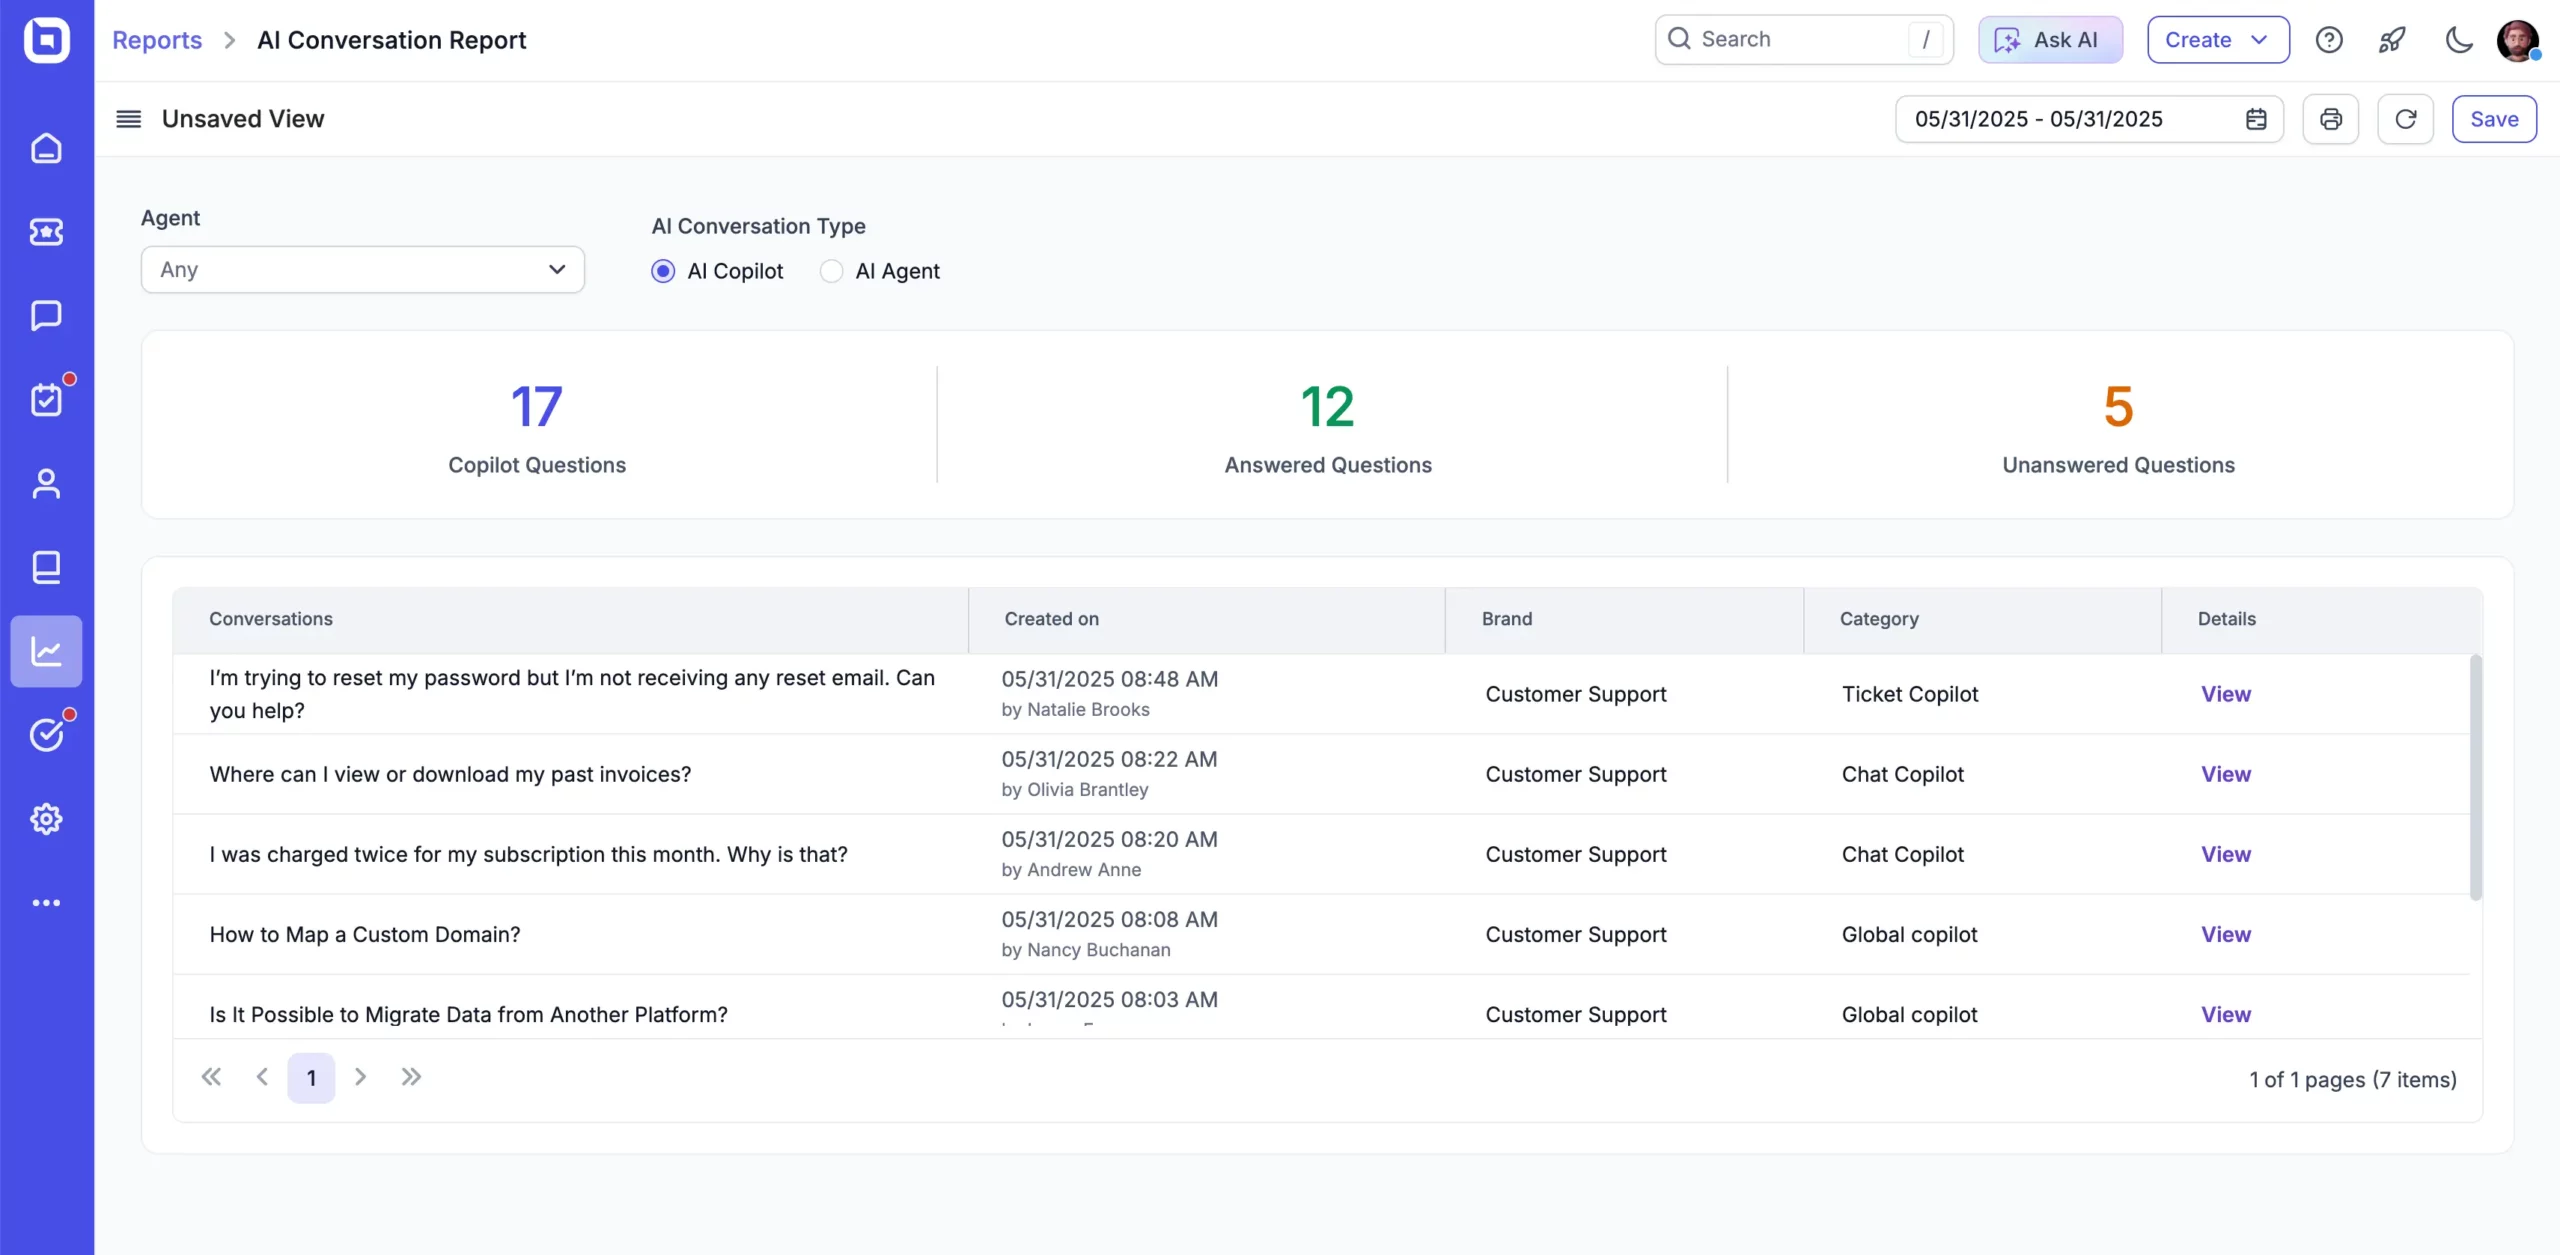2560x1255 pixels.
Task: Select page 1 in the pagination
Action: [x=311, y=1078]
